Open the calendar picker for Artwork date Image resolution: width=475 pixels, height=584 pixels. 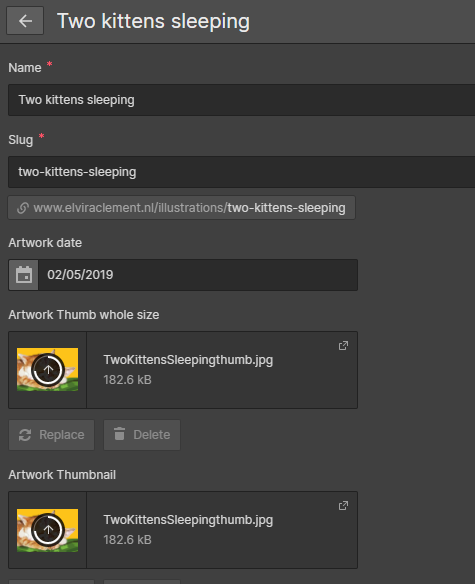pos(24,275)
